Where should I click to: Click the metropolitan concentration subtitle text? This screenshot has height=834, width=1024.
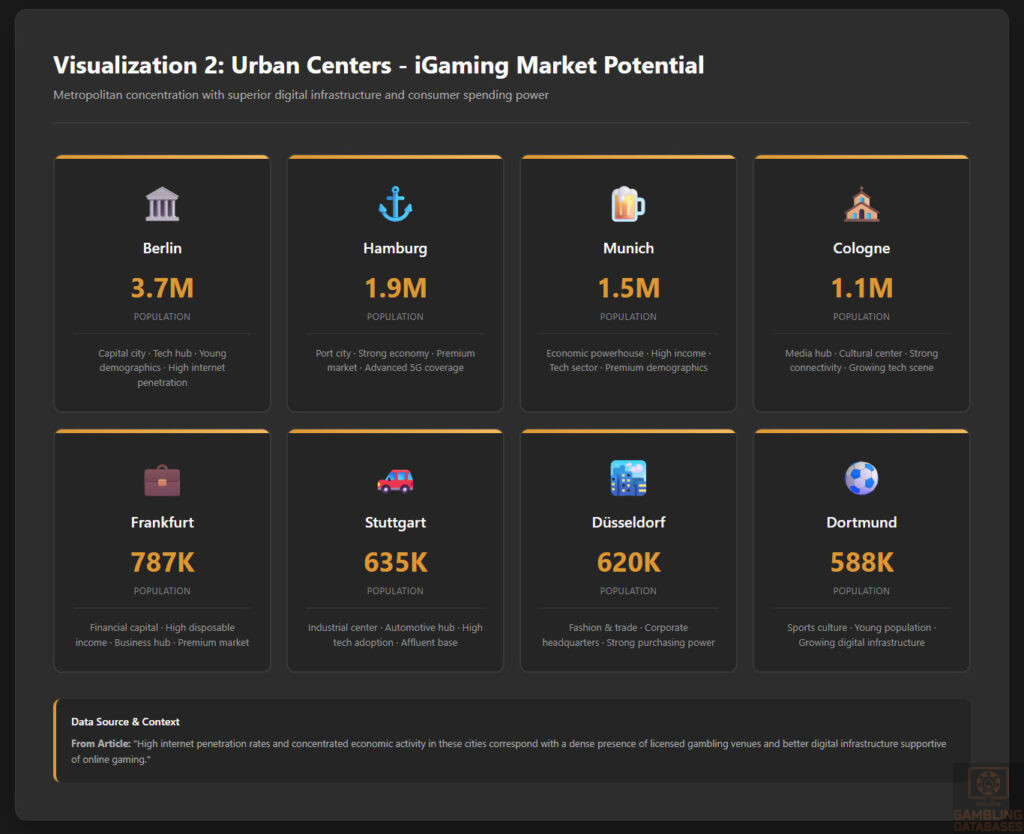300,95
